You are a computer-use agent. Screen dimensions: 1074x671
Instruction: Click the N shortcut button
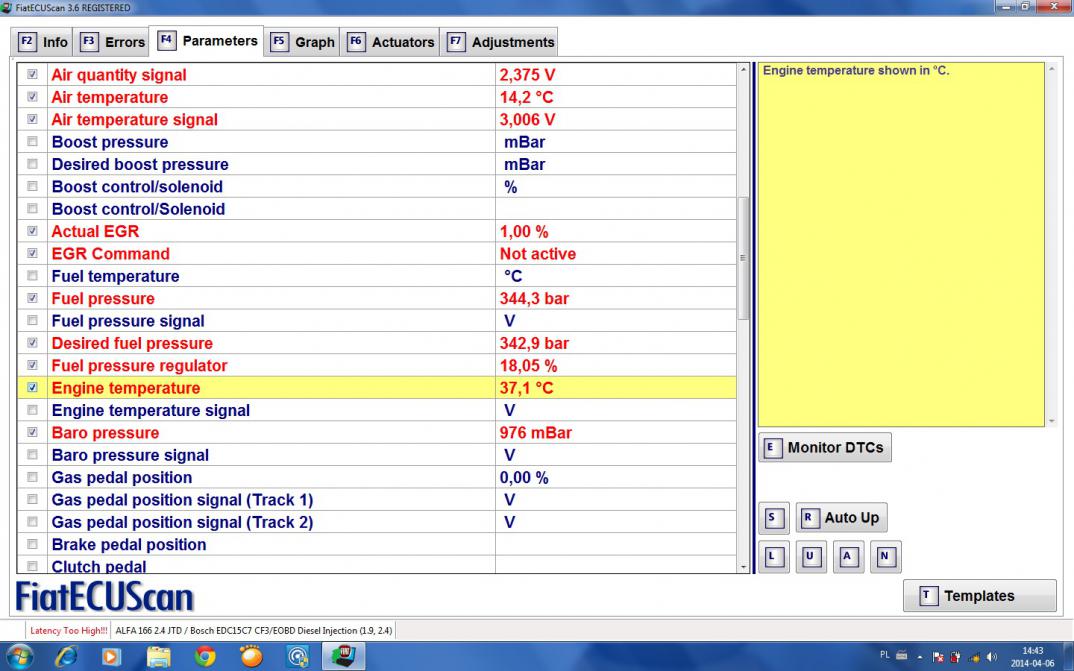[885, 557]
